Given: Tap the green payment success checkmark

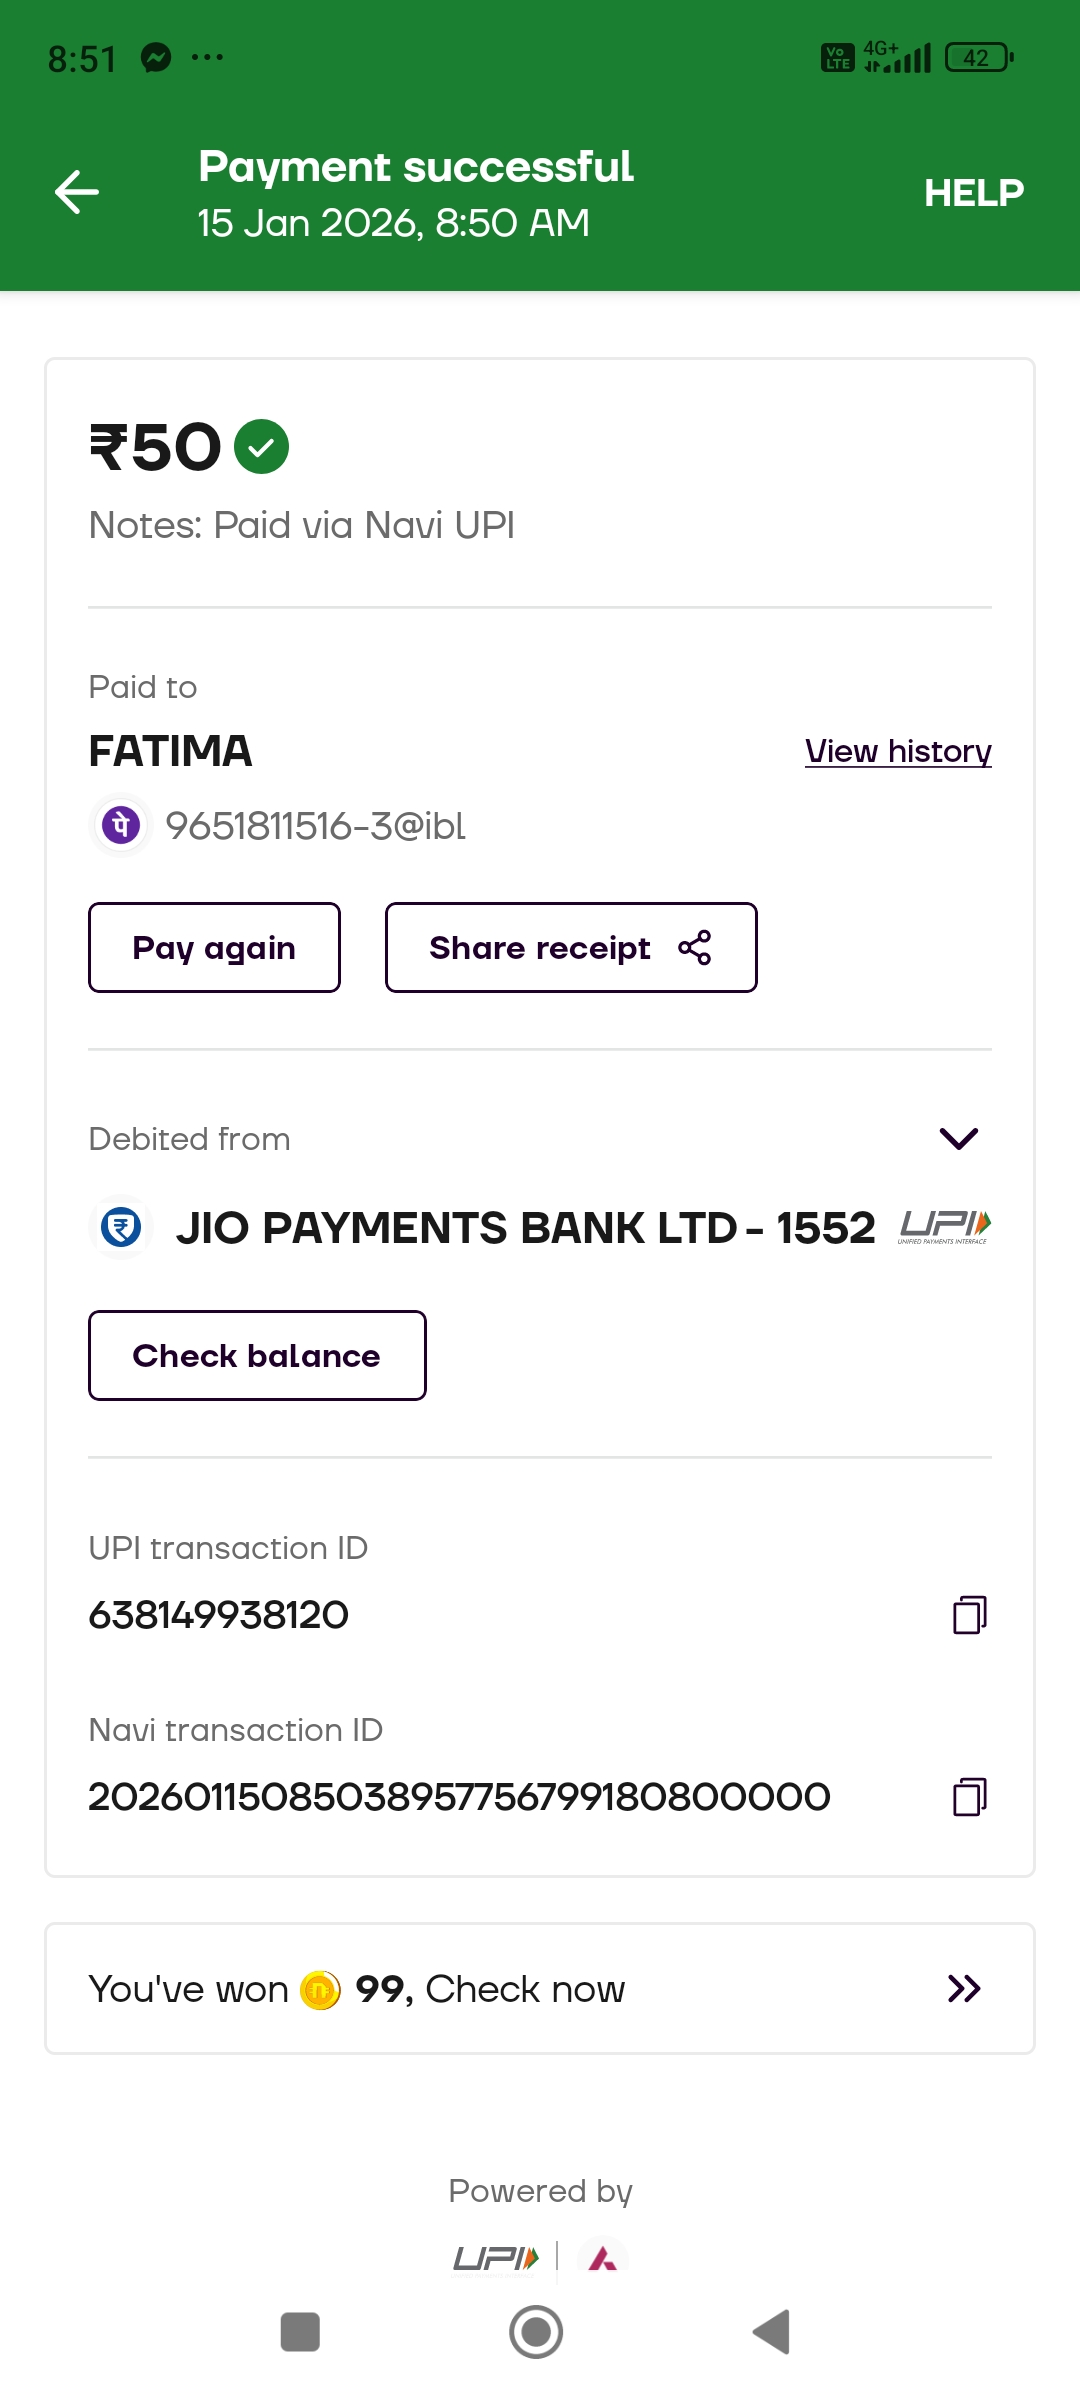Looking at the screenshot, I should (x=261, y=446).
